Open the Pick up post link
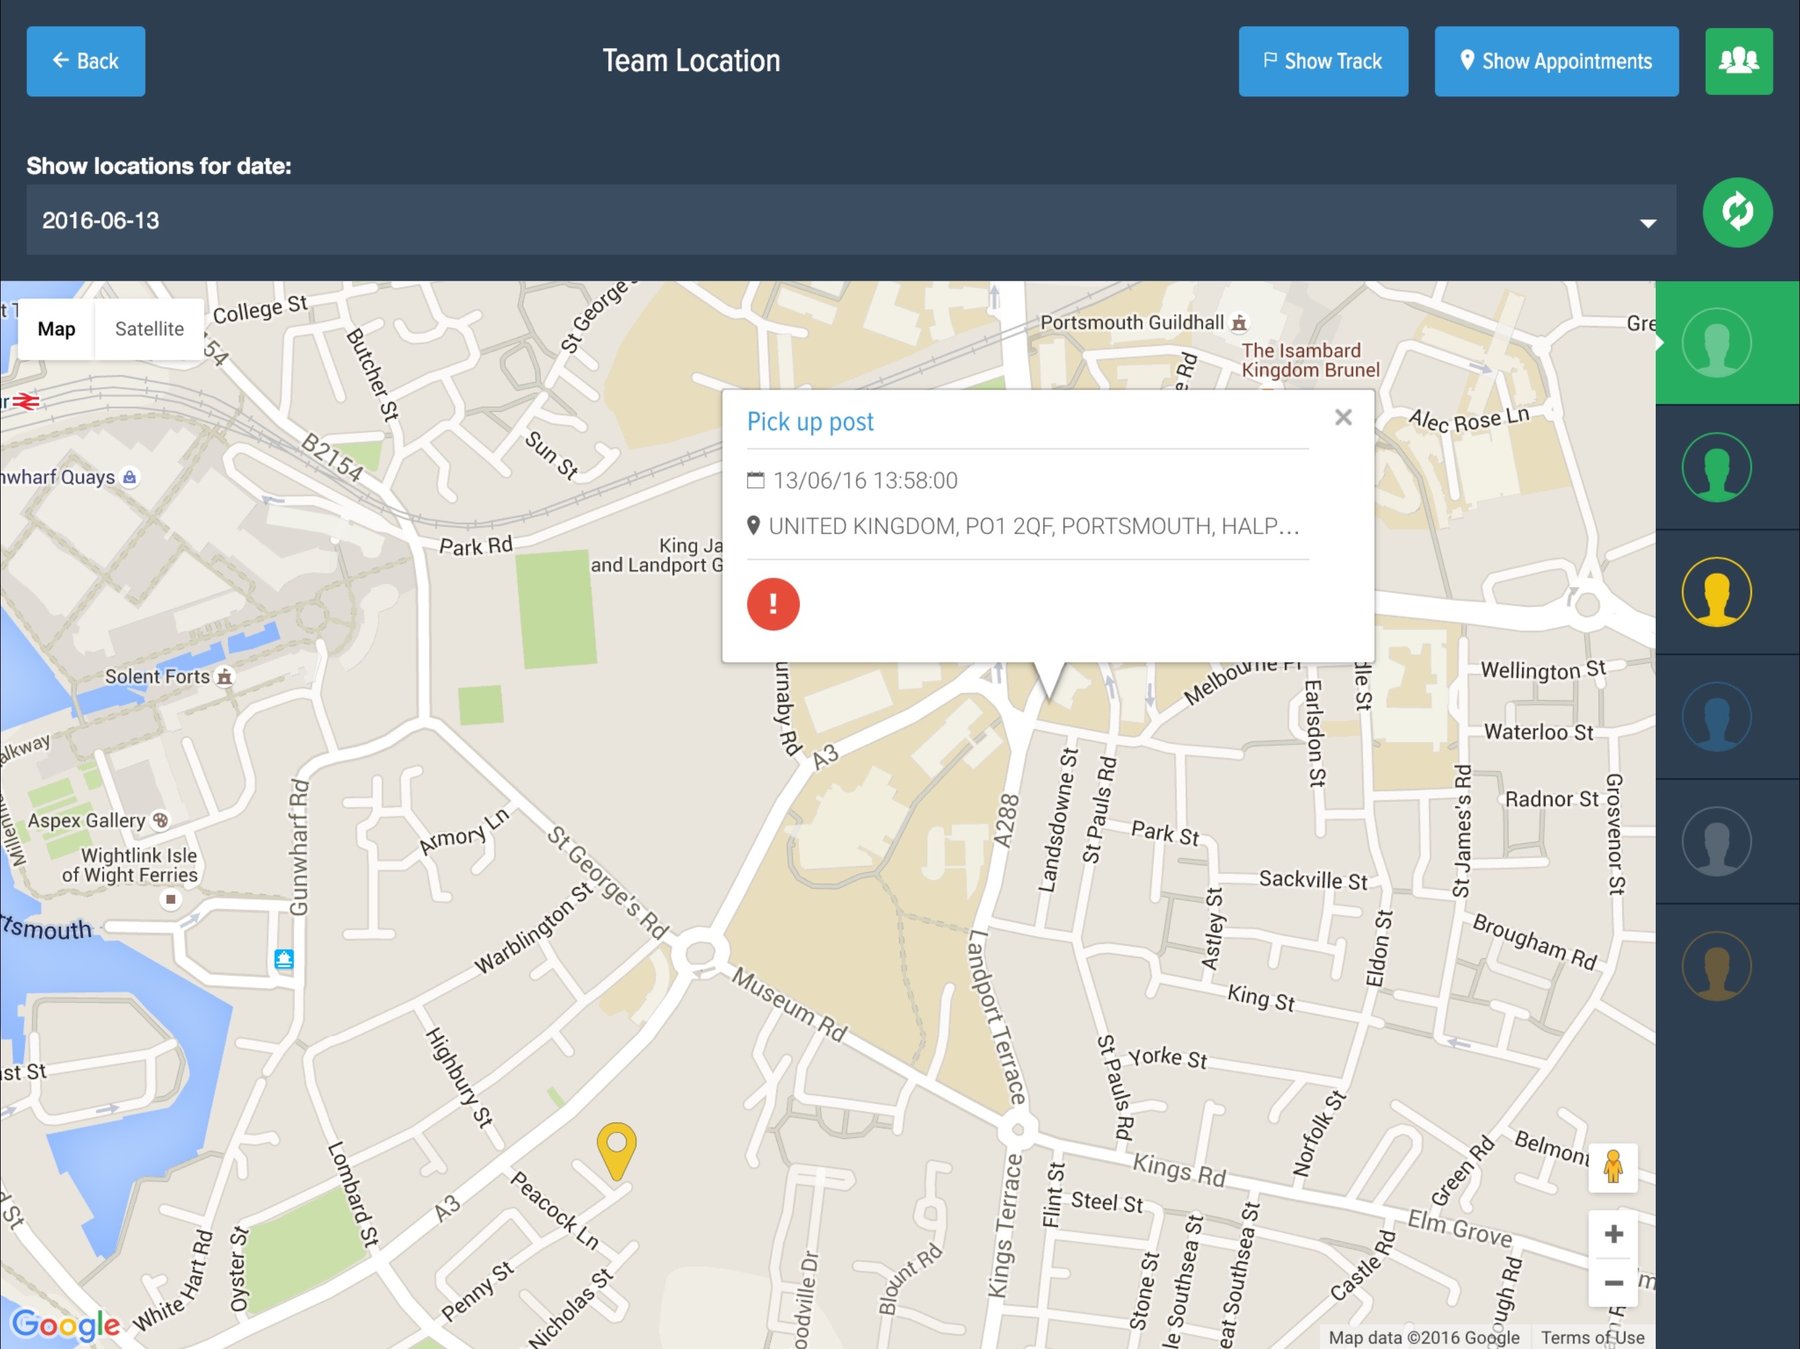This screenshot has width=1800, height=1349. point(810,421)
